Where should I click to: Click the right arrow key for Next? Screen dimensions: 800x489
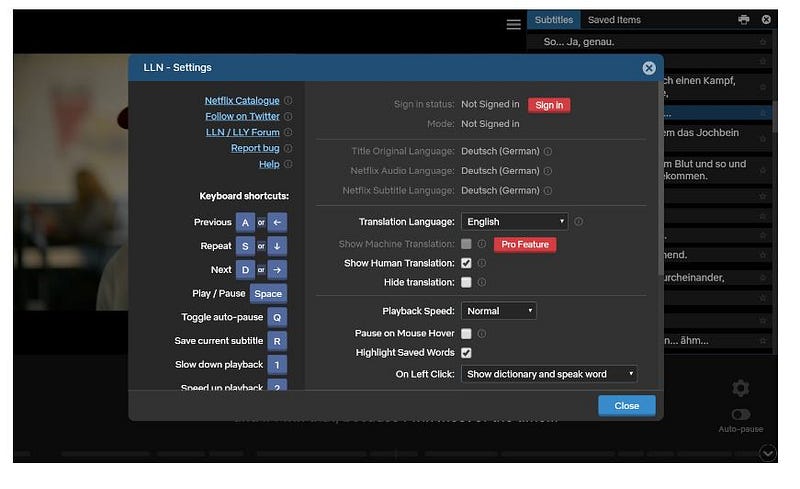(x=277, y=270)
